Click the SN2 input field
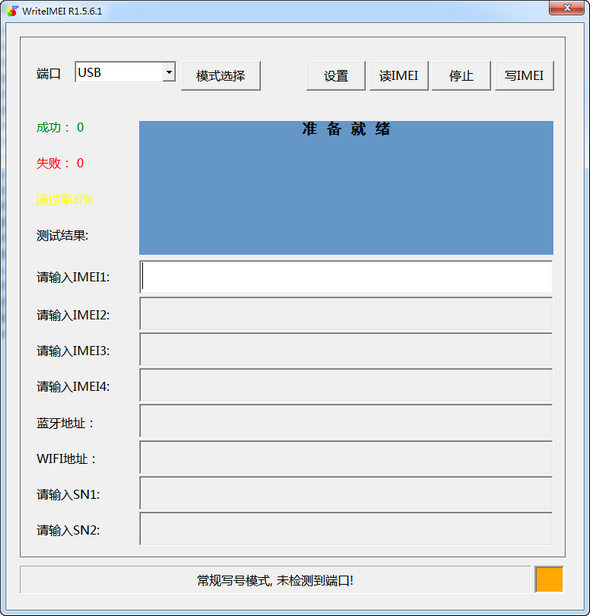Image resolution: width=590 pixels, height=616 pixels. coord(346,529)
